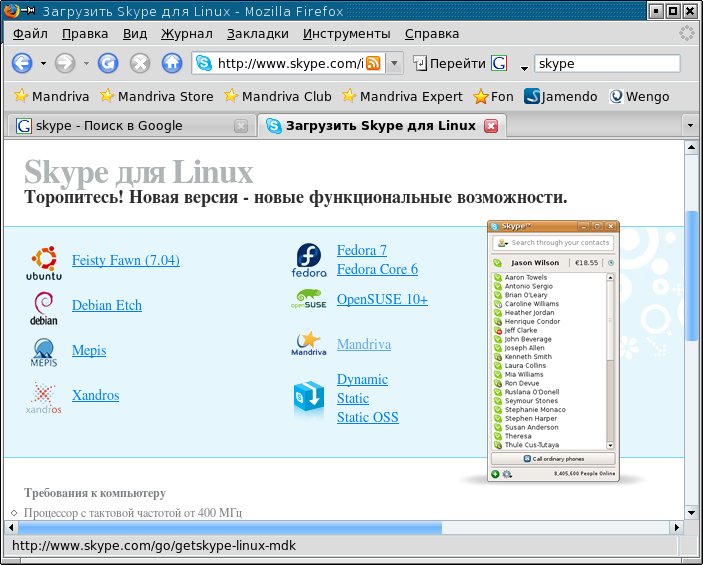Go back with the Back arrow button

tap(22, 63)
